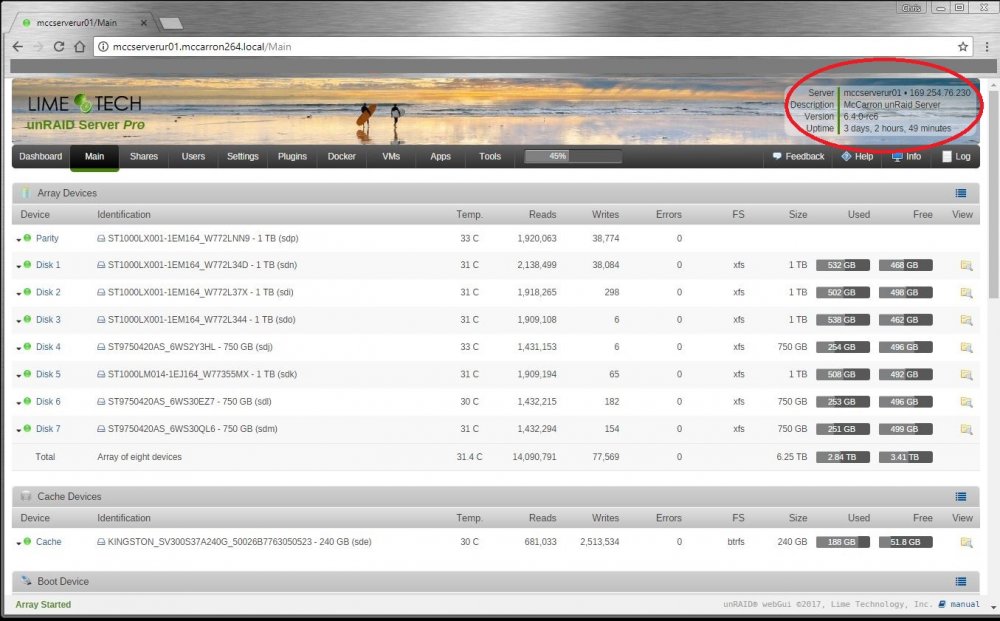Bookmark this page with star icon
The height and width of the screenshot is (621, 1000).
(x=963, y=47)
